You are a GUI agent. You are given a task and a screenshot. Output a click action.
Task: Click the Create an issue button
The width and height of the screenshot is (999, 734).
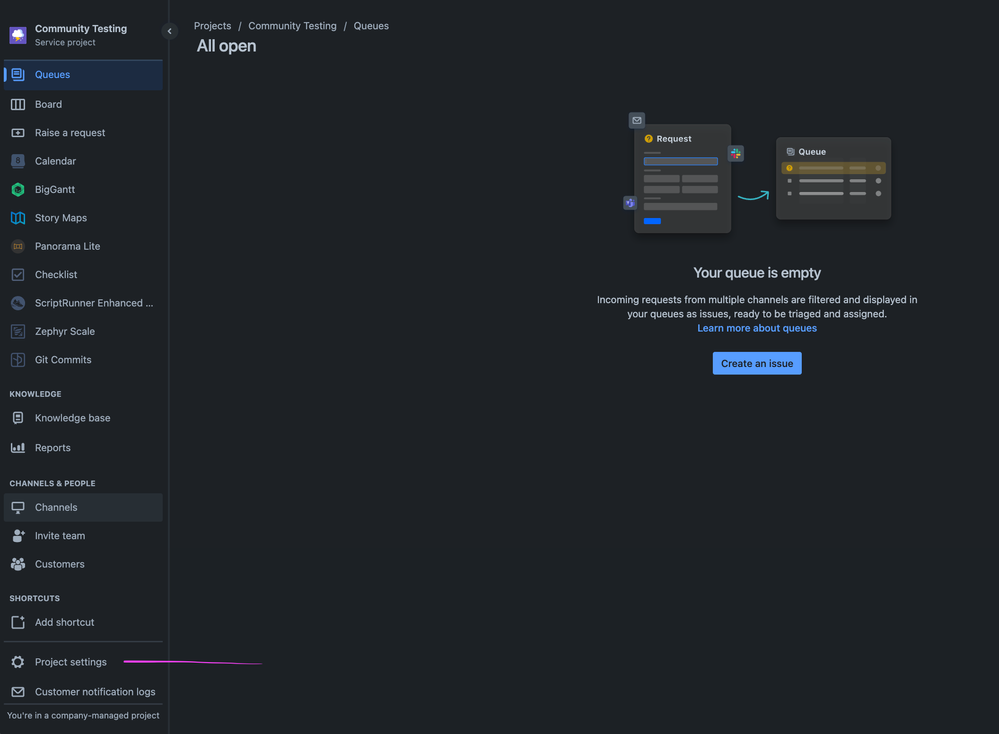coord(757,363)
